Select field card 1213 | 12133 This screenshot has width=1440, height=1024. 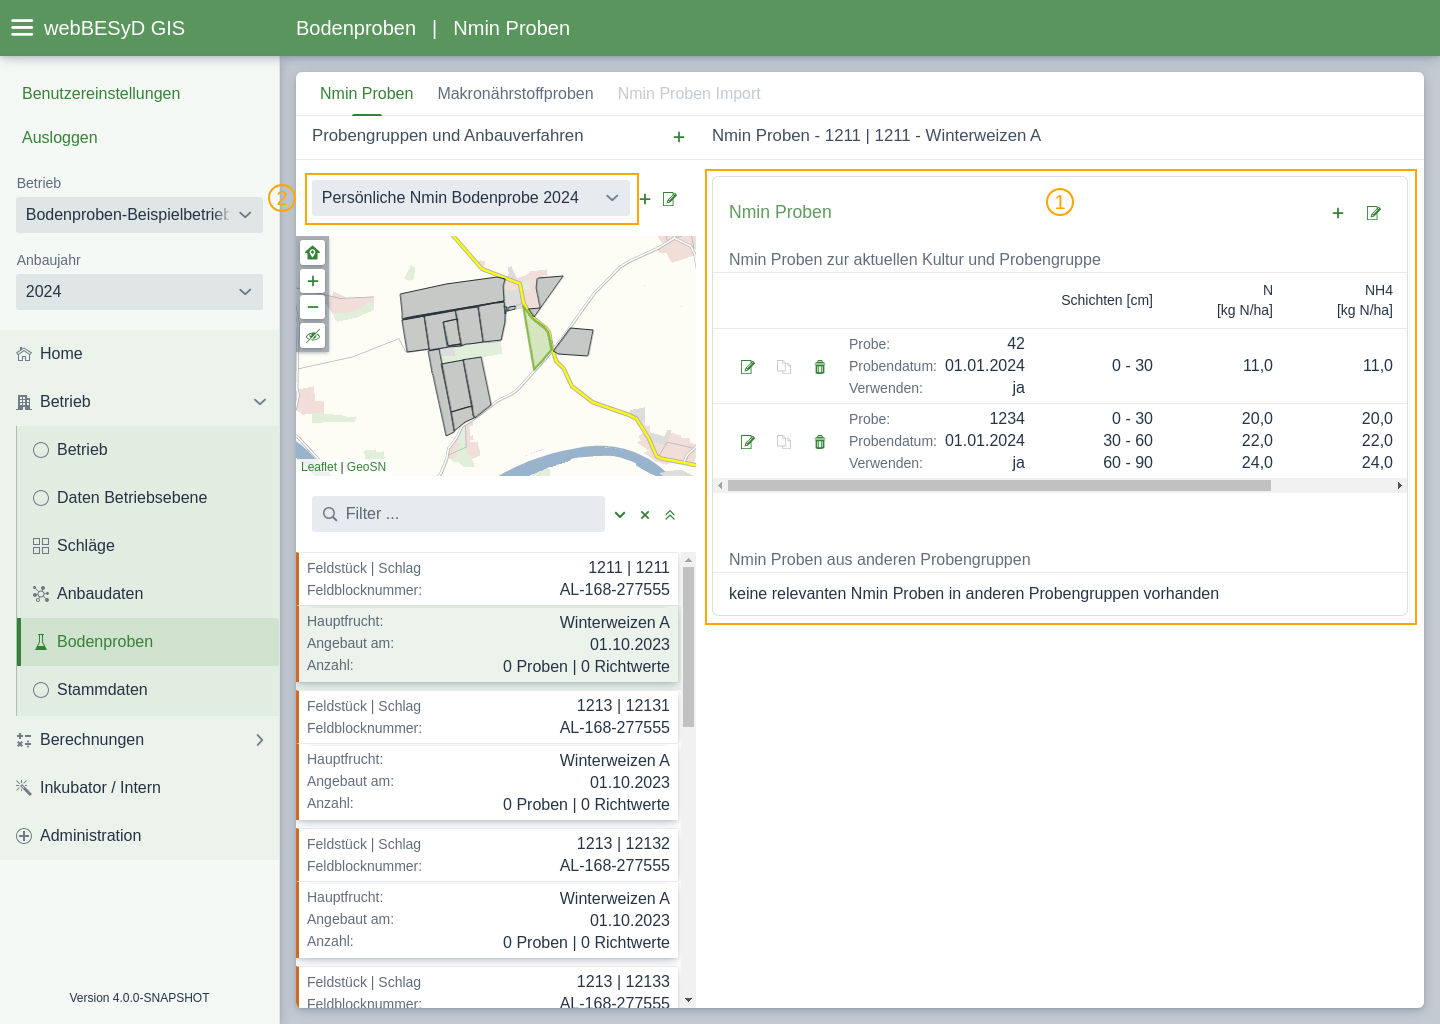[x=488, y=987]
